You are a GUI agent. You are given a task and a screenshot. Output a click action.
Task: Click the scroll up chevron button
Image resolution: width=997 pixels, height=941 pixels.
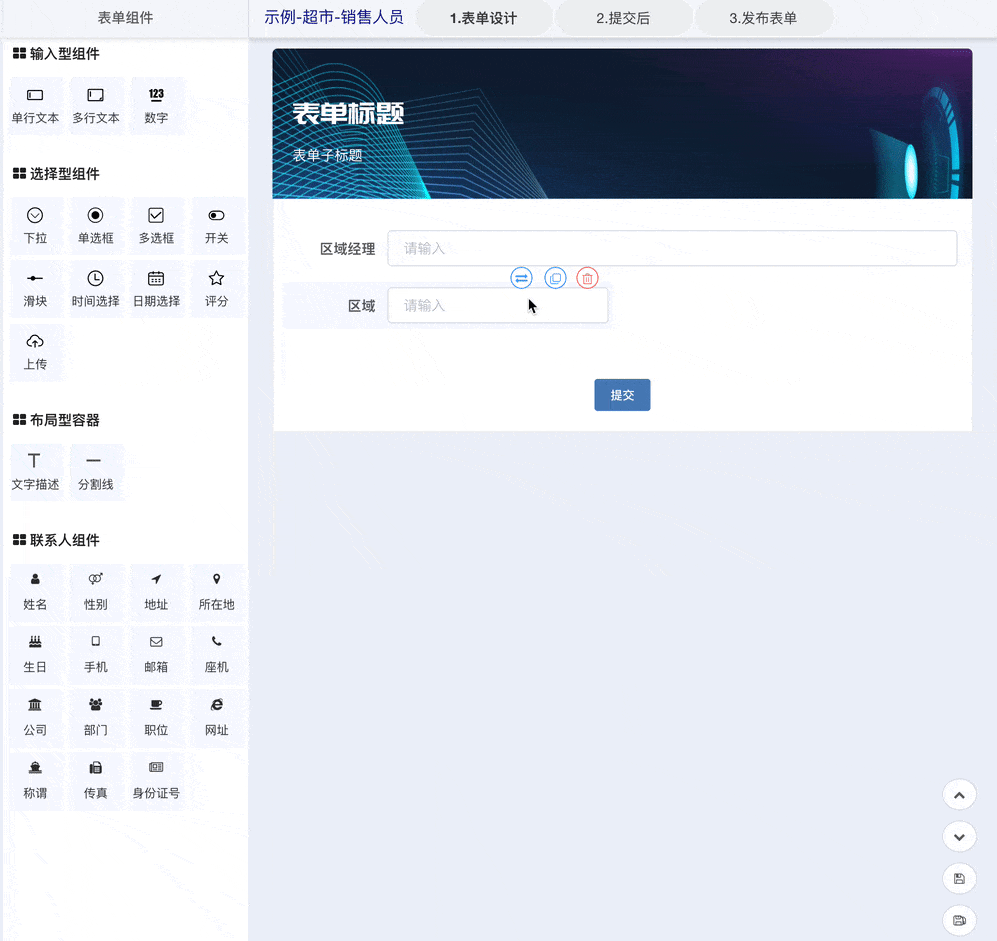[959, 795]
